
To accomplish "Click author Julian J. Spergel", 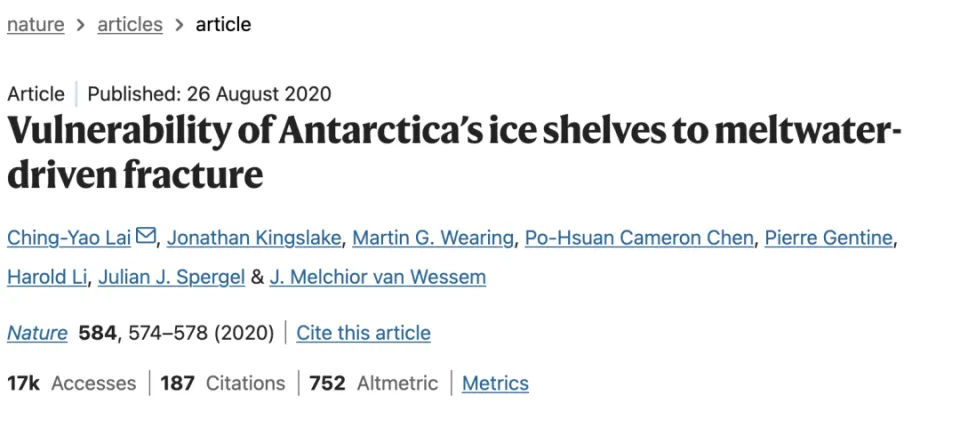I will 171,277.
